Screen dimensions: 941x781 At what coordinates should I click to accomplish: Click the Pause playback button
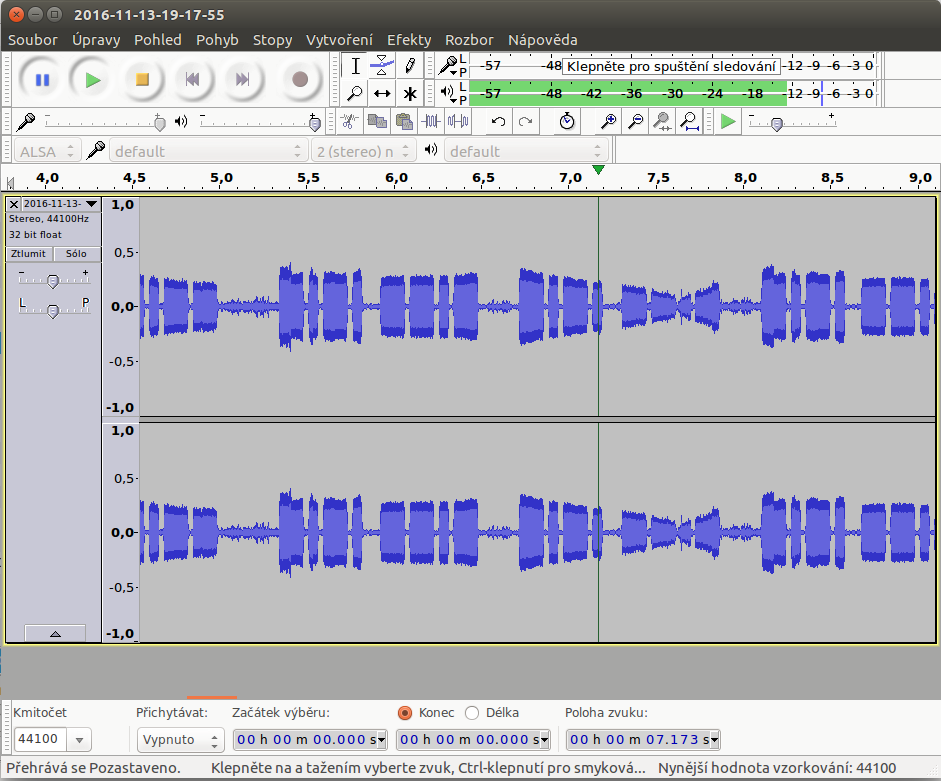tap(42, 80)
